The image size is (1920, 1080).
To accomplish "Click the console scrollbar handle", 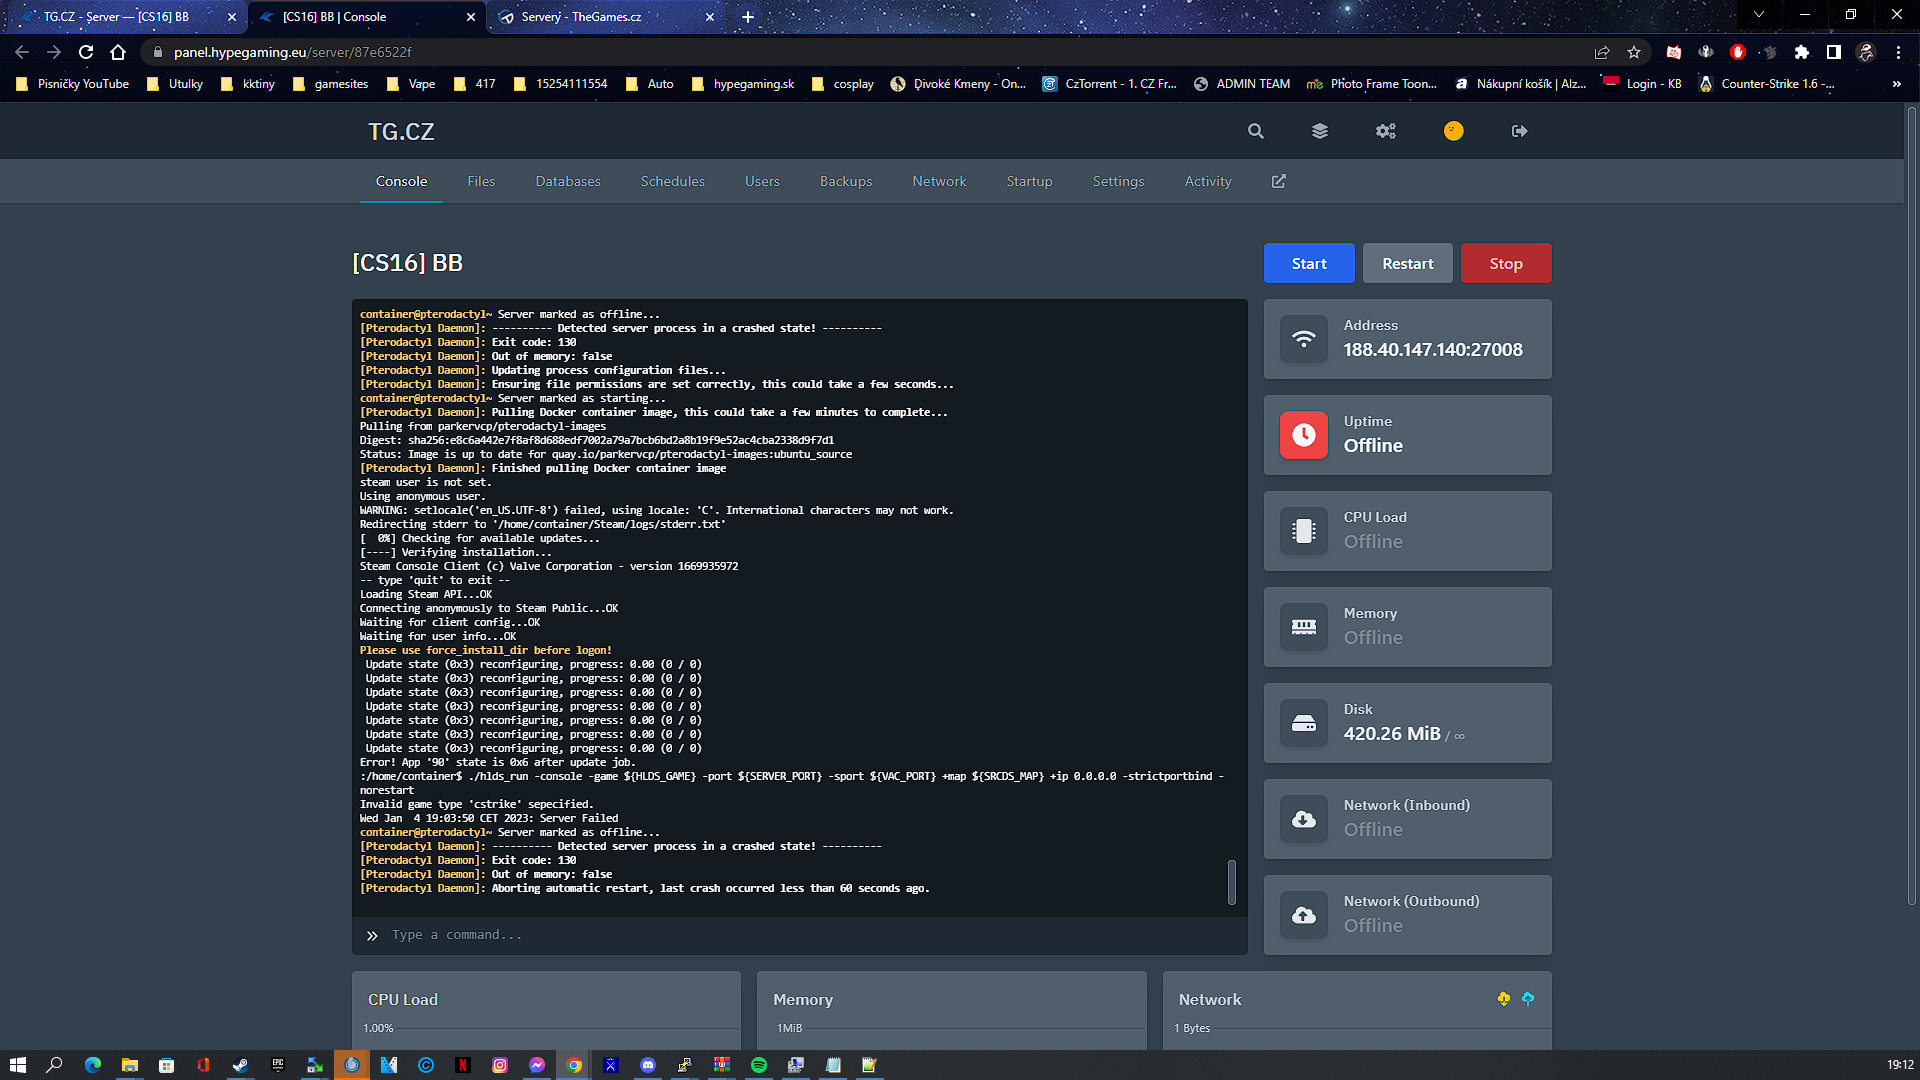I will [1232, 881].
